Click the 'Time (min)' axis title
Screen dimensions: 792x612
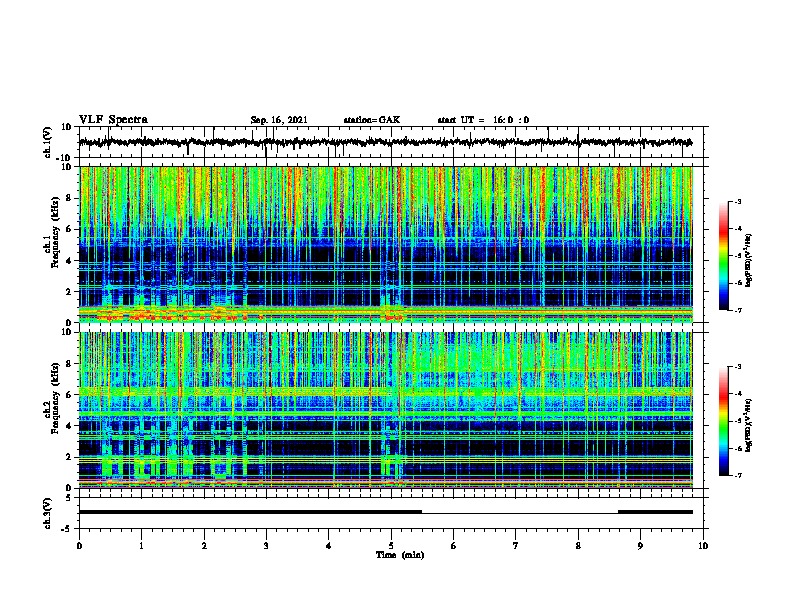[x=400, y=555]
